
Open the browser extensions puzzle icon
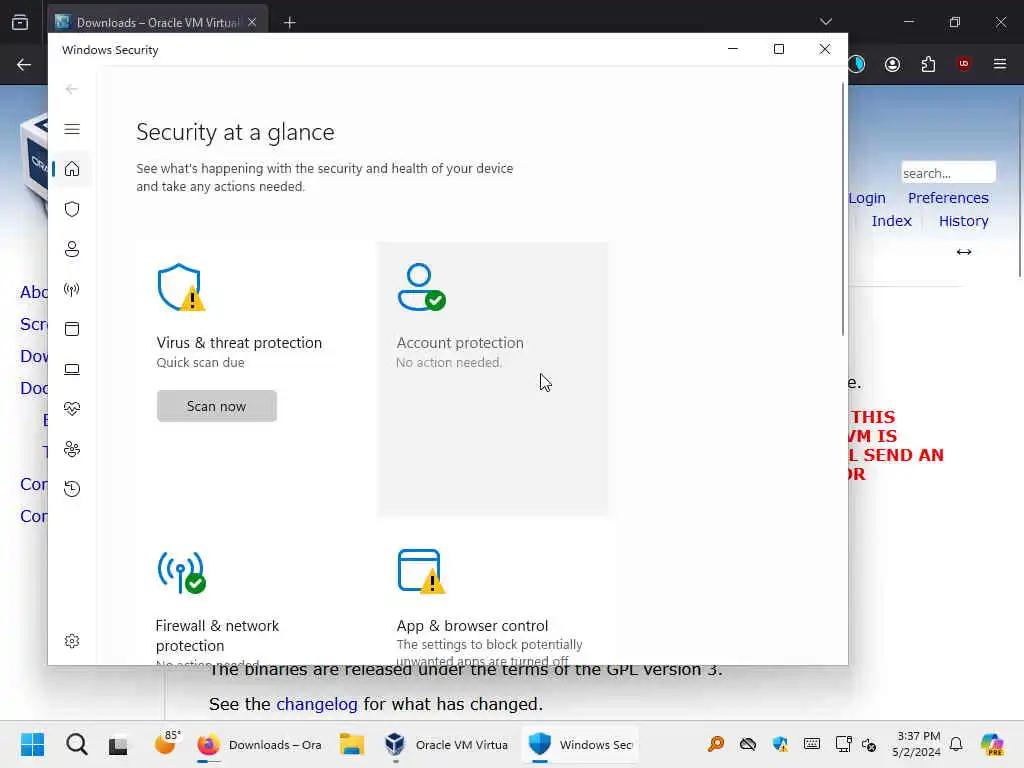pos(928,64)
